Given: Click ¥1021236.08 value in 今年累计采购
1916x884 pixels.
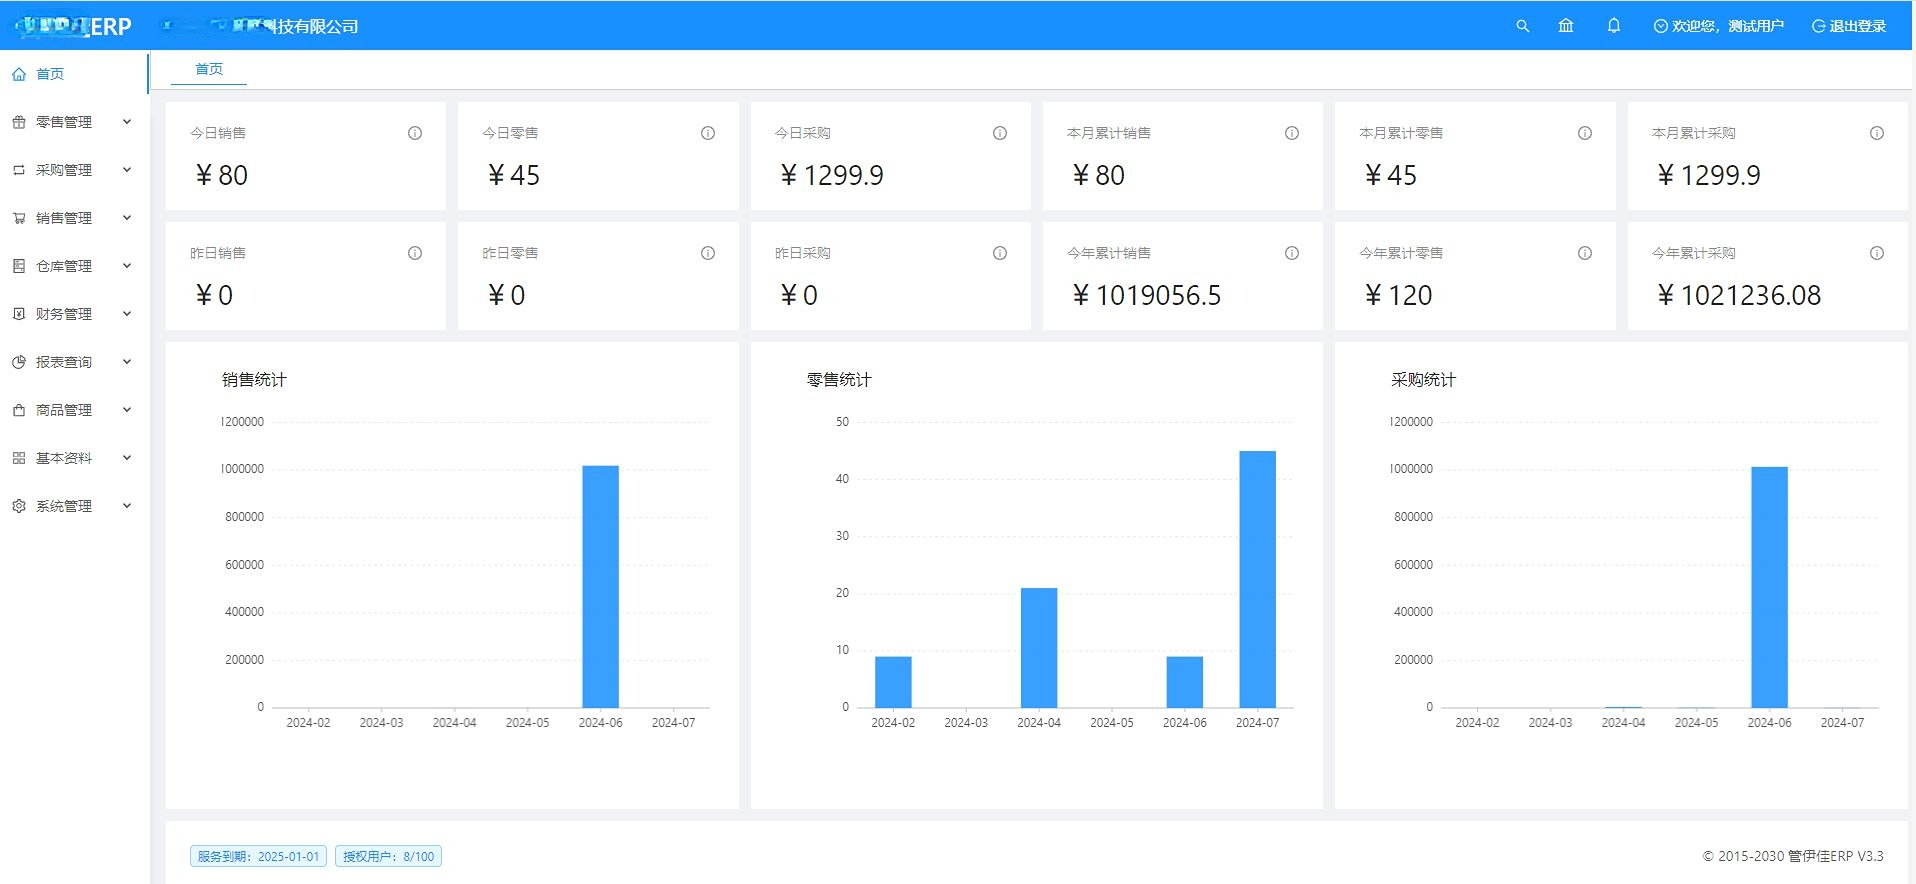Looking at the screenshot, I should tap(1738, 295).
